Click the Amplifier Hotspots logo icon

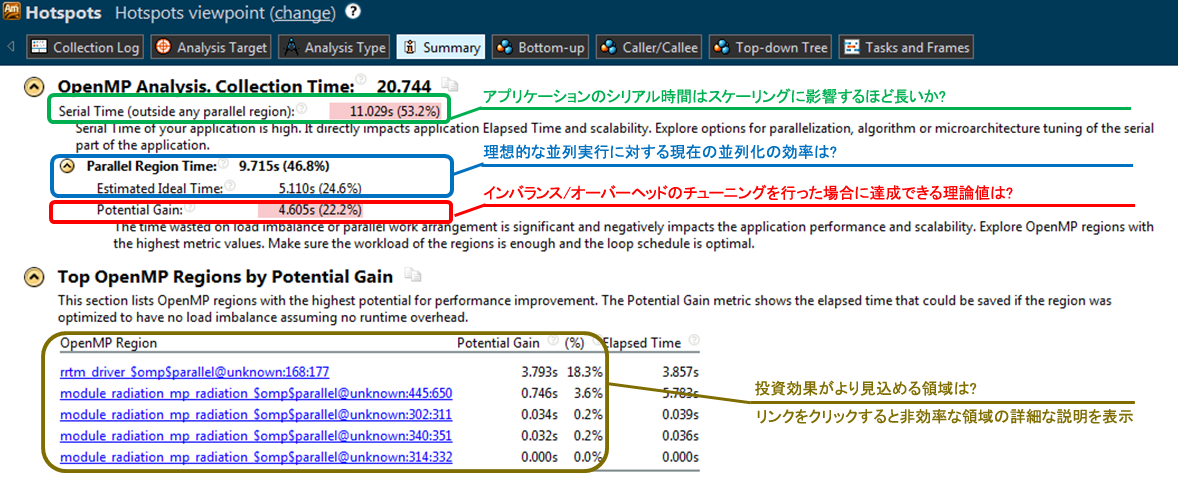[11, 13]
